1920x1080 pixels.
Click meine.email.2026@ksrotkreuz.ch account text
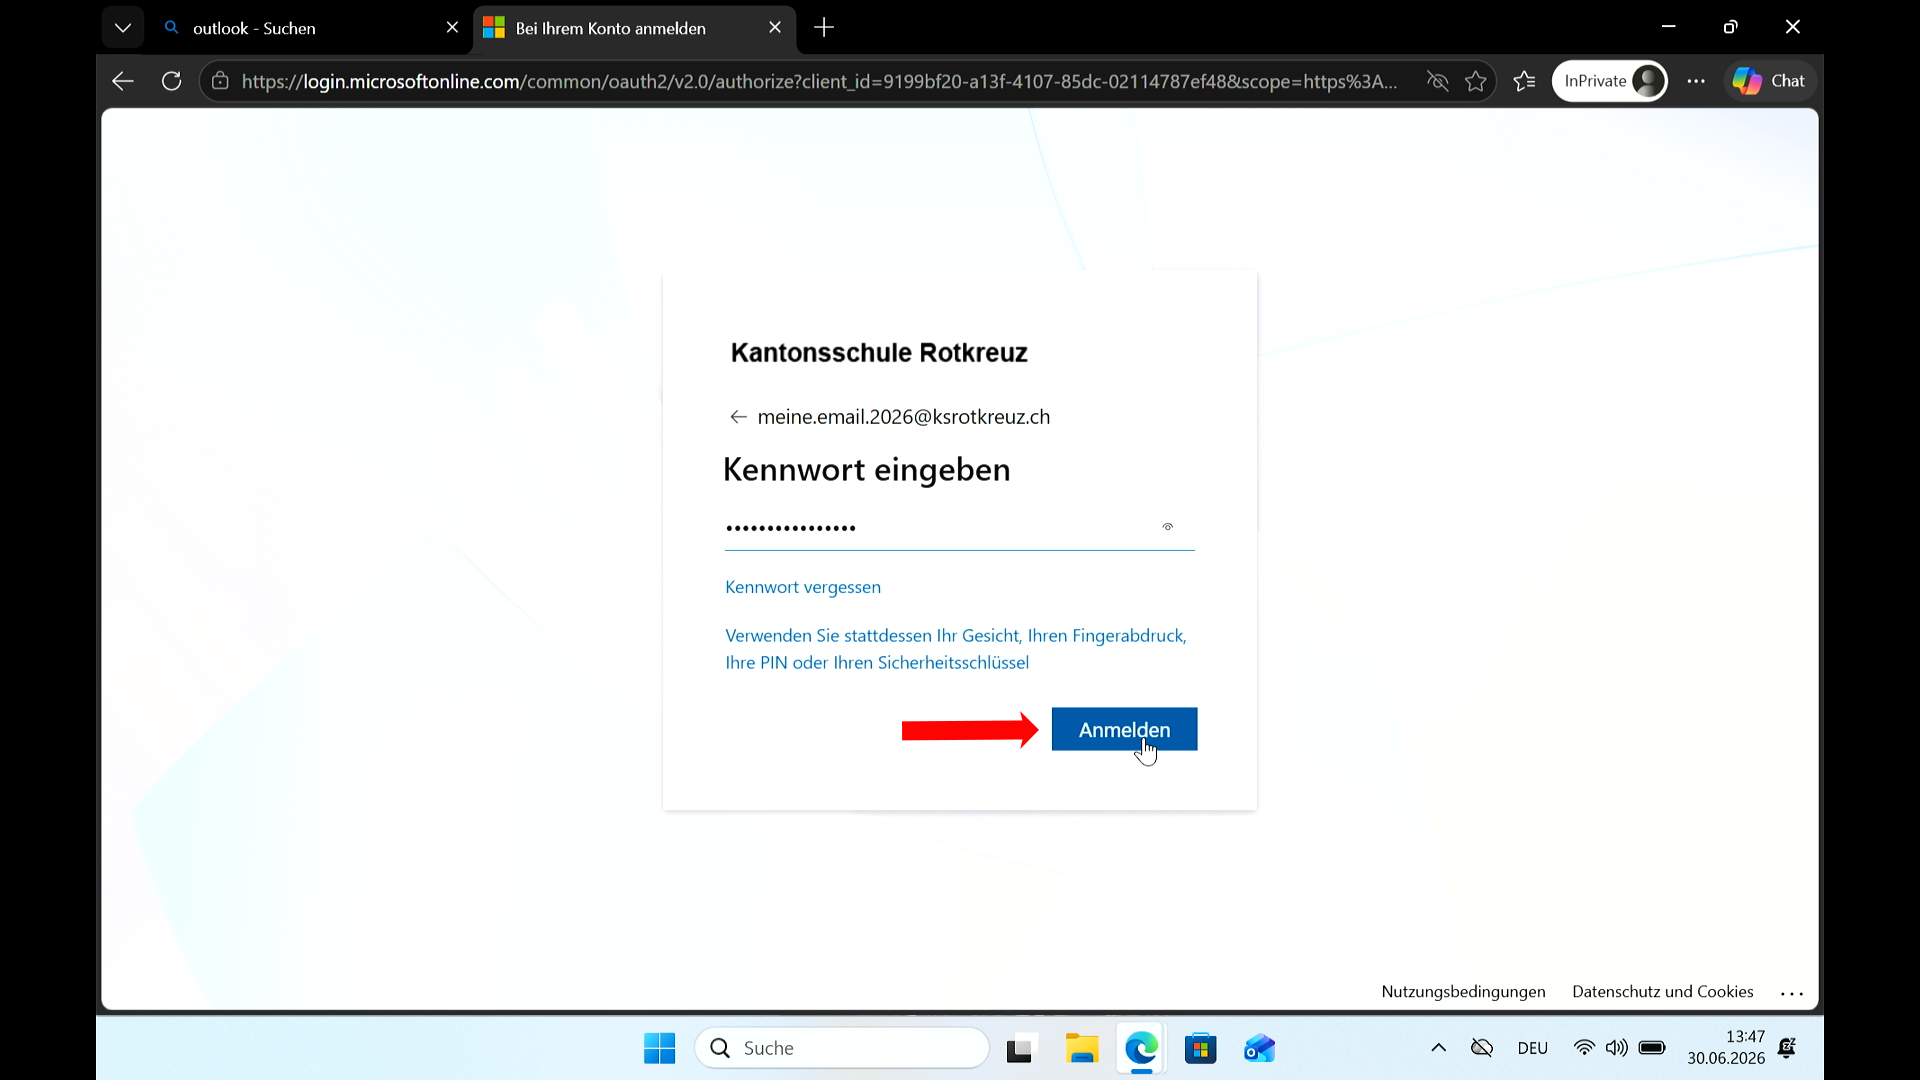[x=904, y=417]
